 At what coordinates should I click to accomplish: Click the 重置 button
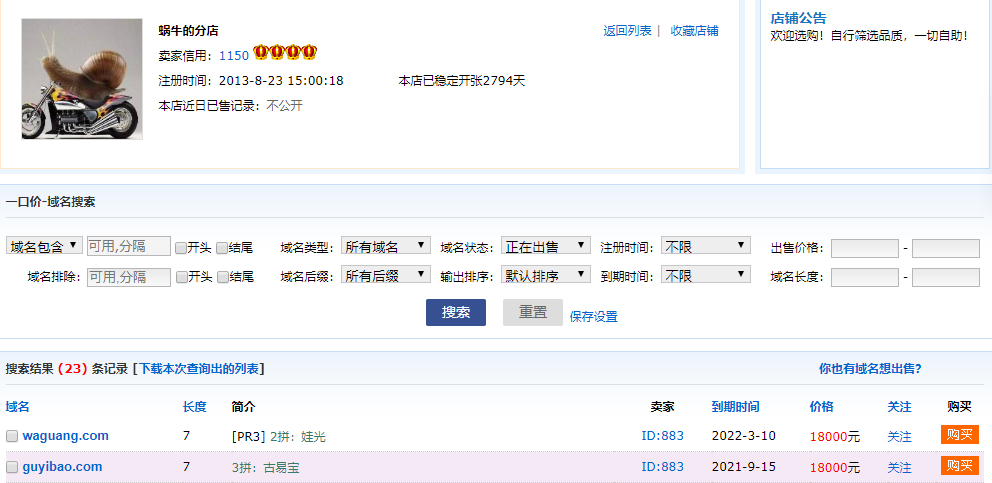(533, 313)
